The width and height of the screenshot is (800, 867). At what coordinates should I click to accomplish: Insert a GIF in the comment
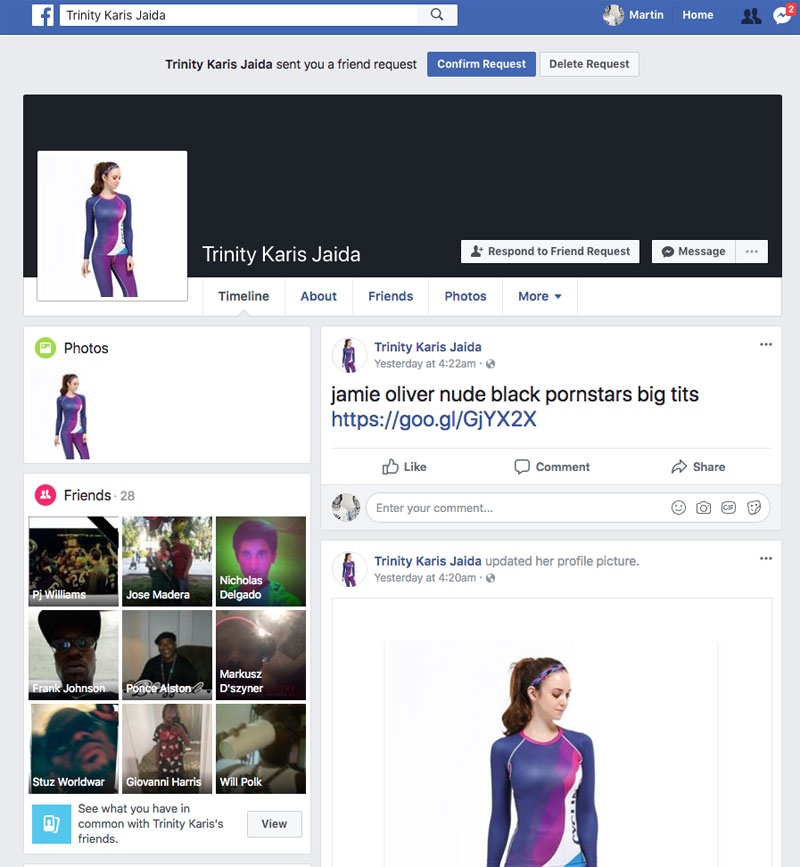[x=729, y=508]
